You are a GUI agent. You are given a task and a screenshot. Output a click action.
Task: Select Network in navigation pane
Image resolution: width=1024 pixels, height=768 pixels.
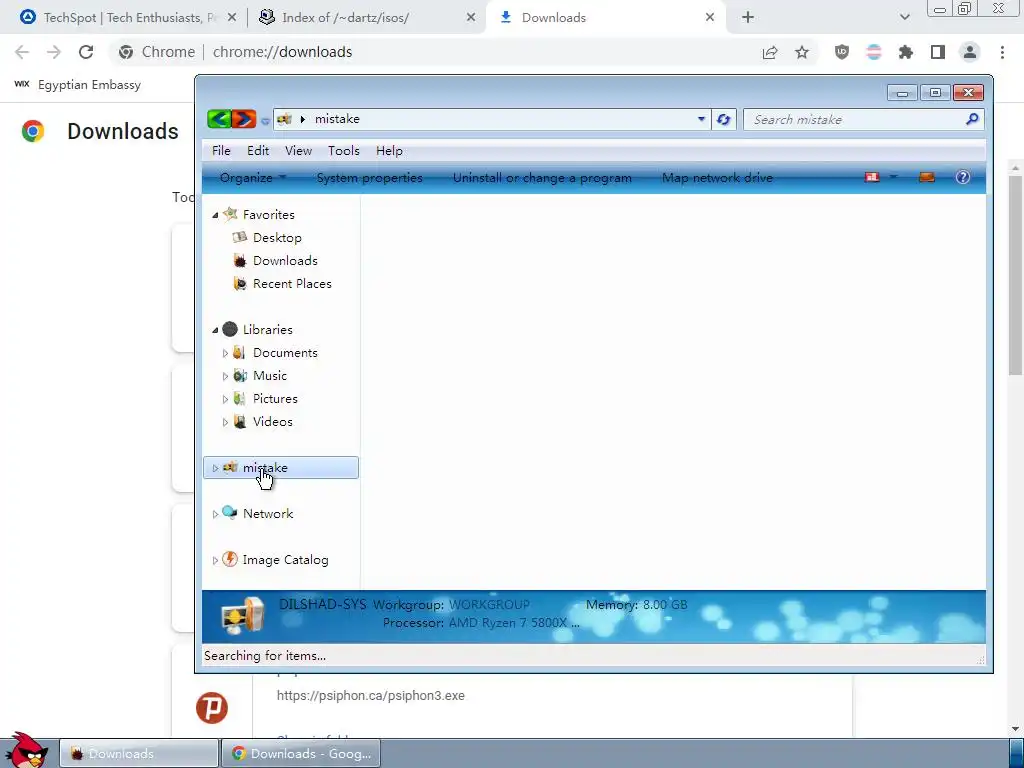(268, 513)
